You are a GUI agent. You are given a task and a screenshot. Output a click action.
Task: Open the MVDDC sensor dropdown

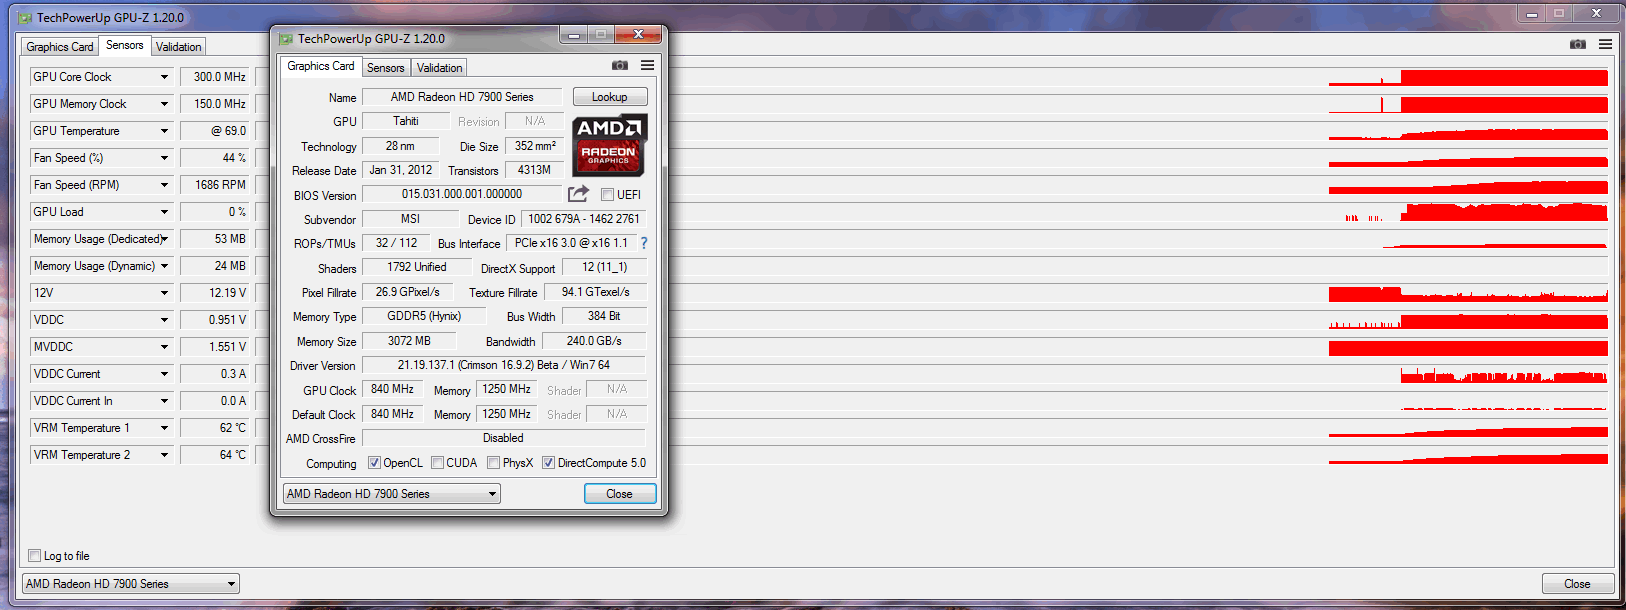[x=165, y=347]
